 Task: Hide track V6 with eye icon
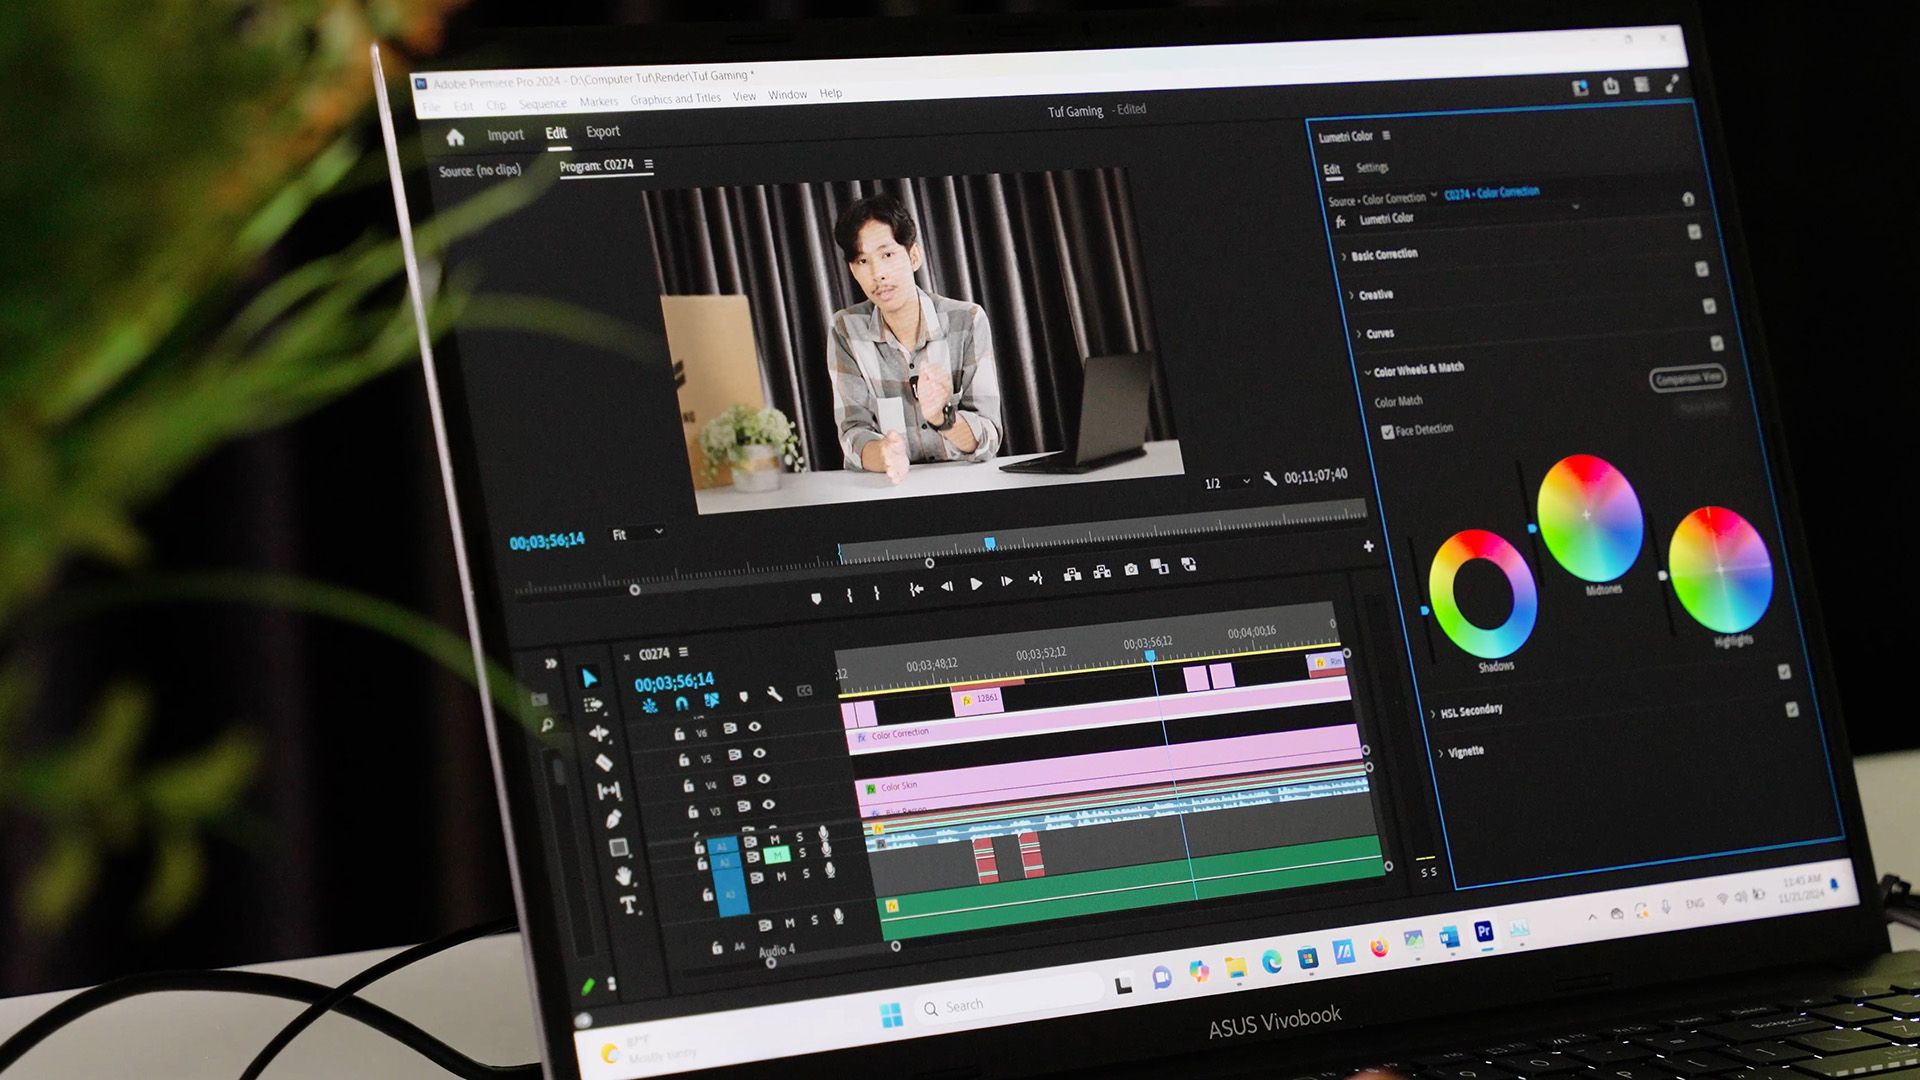[755, 727]
